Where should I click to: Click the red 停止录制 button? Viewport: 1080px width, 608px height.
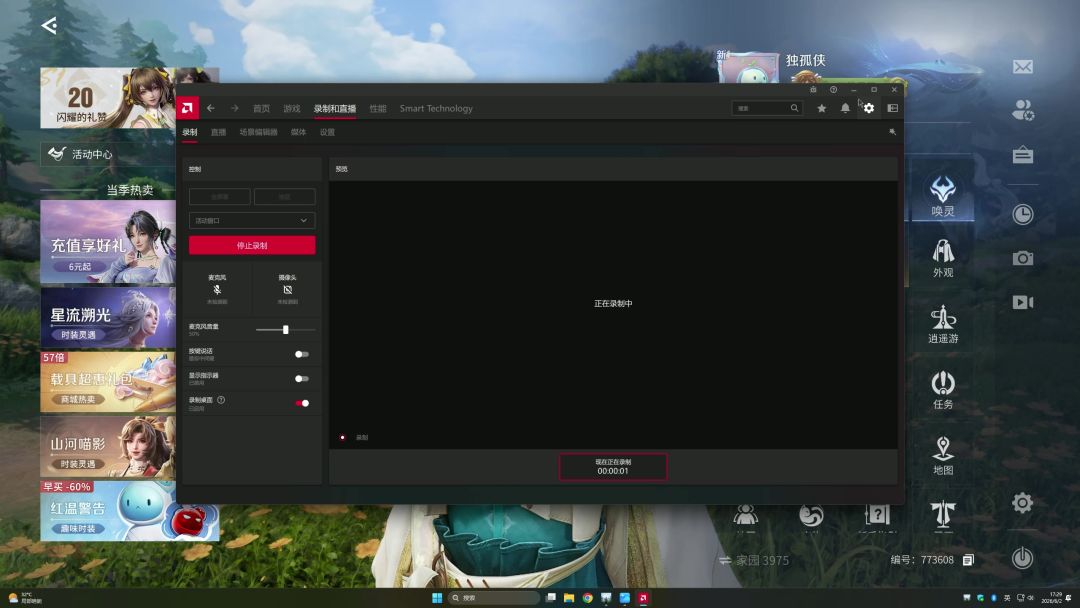pyautogui.click(x=252, y=245)
